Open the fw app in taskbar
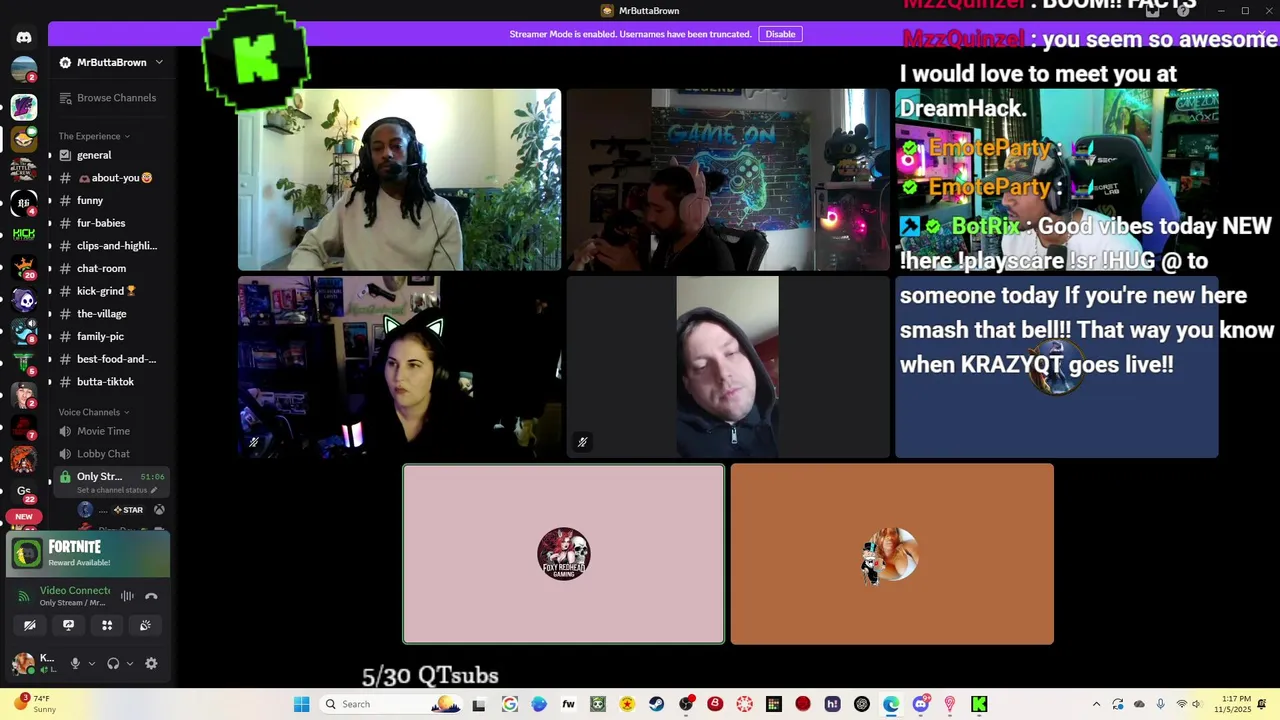Viewport: 1280px width, 720px height. 569,704
